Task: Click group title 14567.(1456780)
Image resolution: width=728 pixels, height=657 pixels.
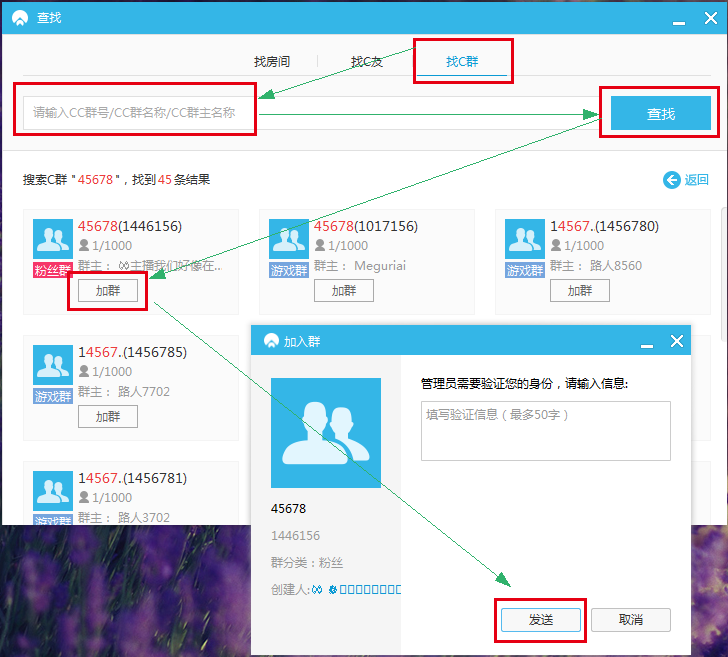Action: (604, 226)
